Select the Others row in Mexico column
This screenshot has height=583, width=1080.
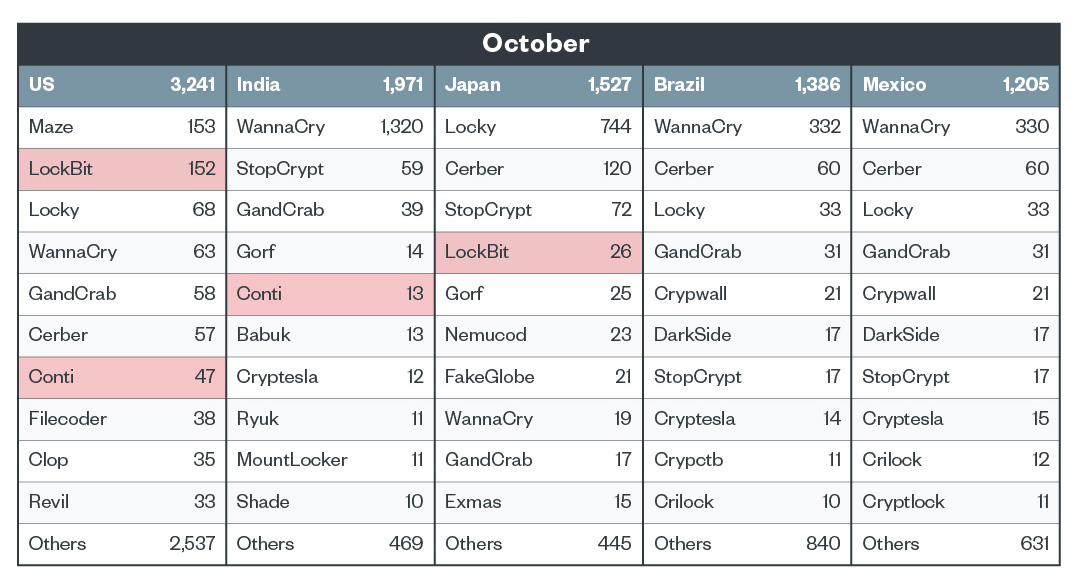(955, 544)
